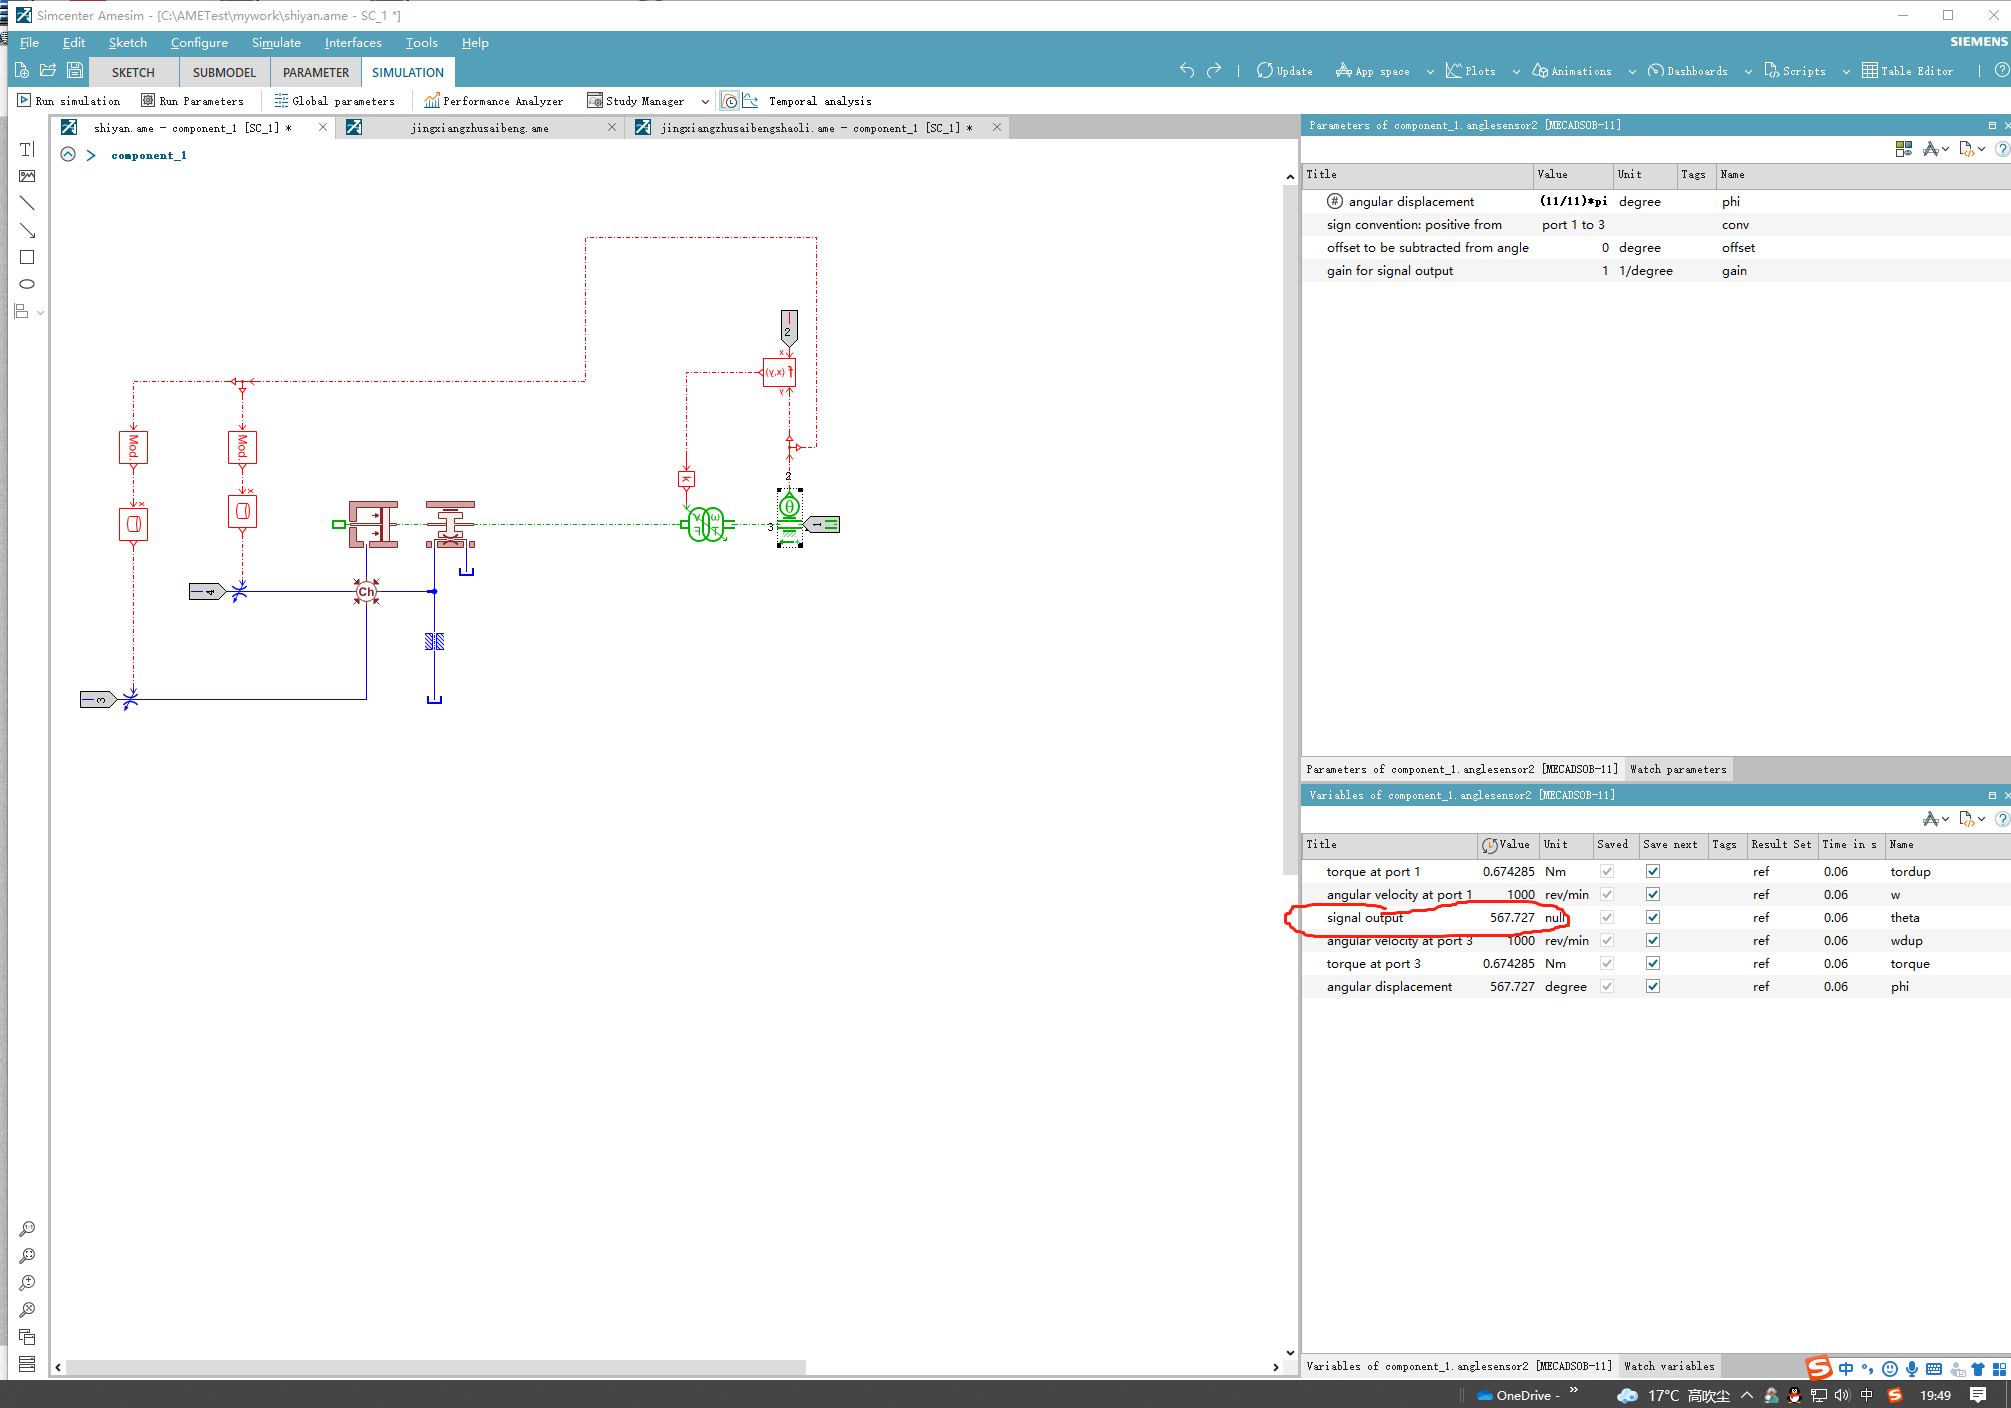
Task: Click the New file icon
Action: pos(21,71)
